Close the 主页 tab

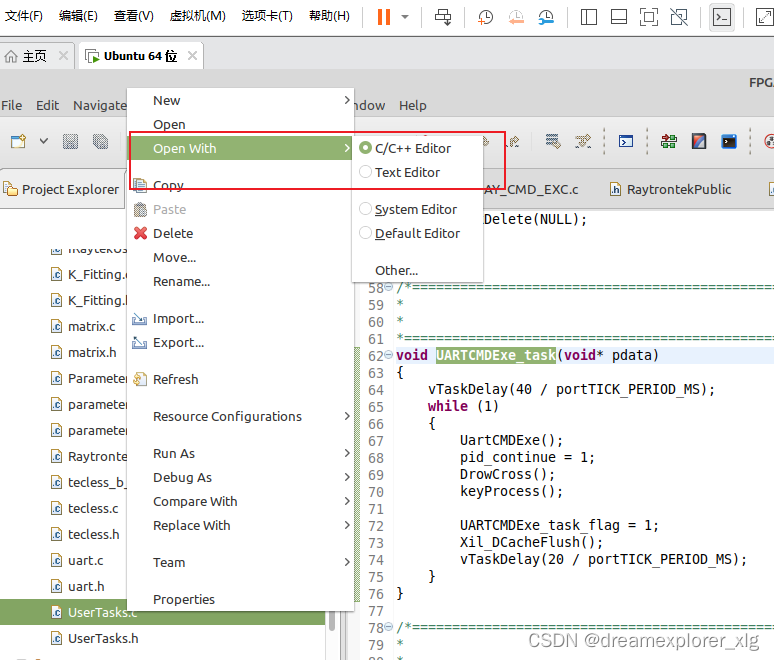(x=63, y=56)
